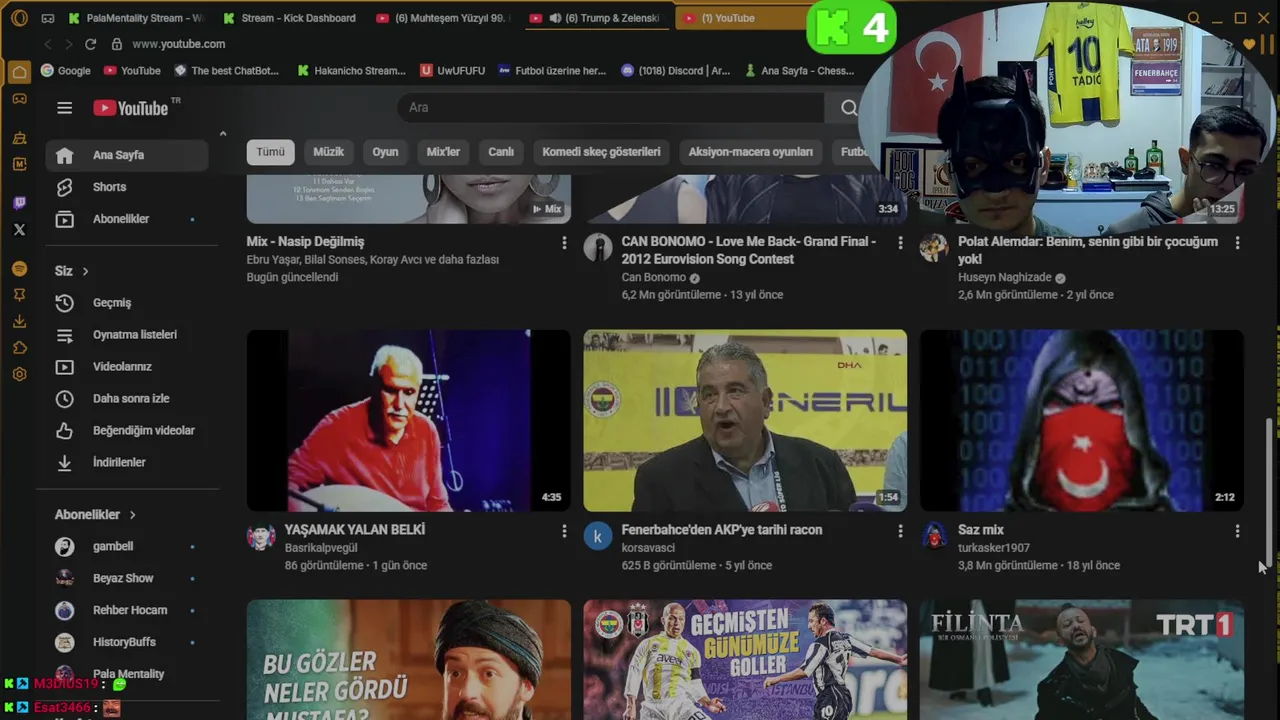Viewport: 1280px width, 720px height.
Task: Open options menu for YAŞAMAK YALAN BELKİ video
Action: (564, 531)
